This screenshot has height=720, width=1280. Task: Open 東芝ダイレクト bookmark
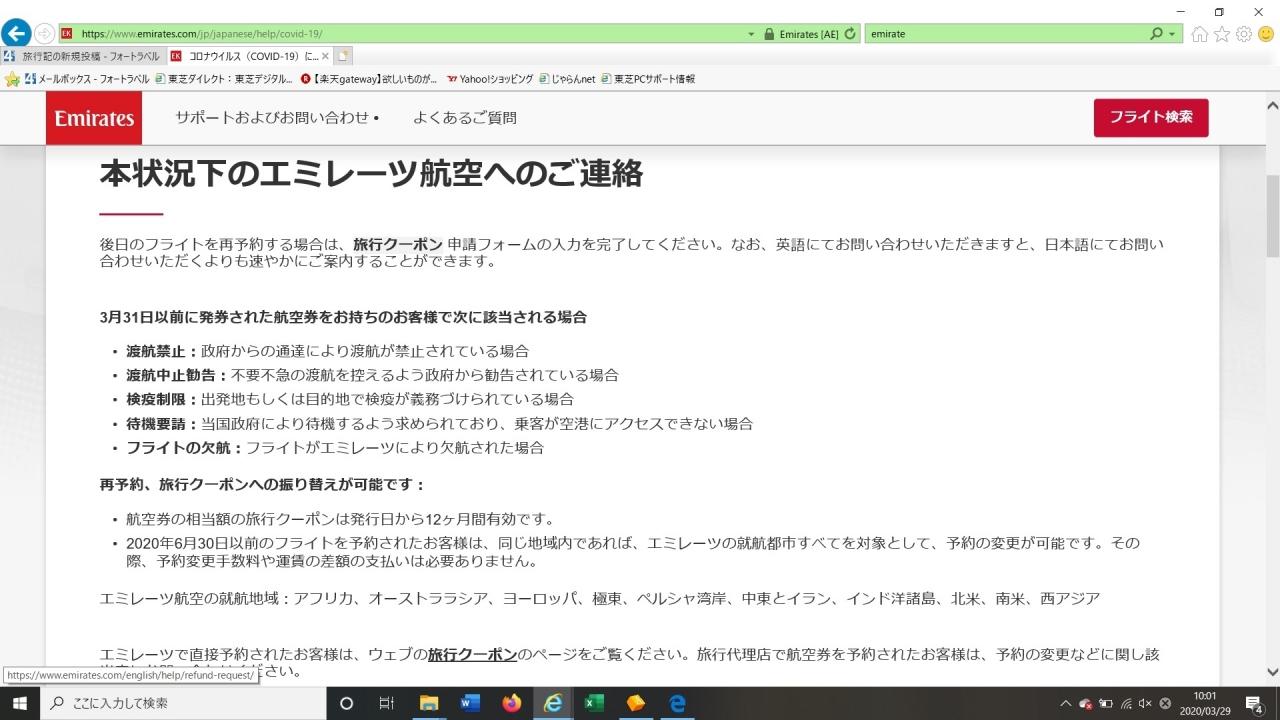point(224,78)
